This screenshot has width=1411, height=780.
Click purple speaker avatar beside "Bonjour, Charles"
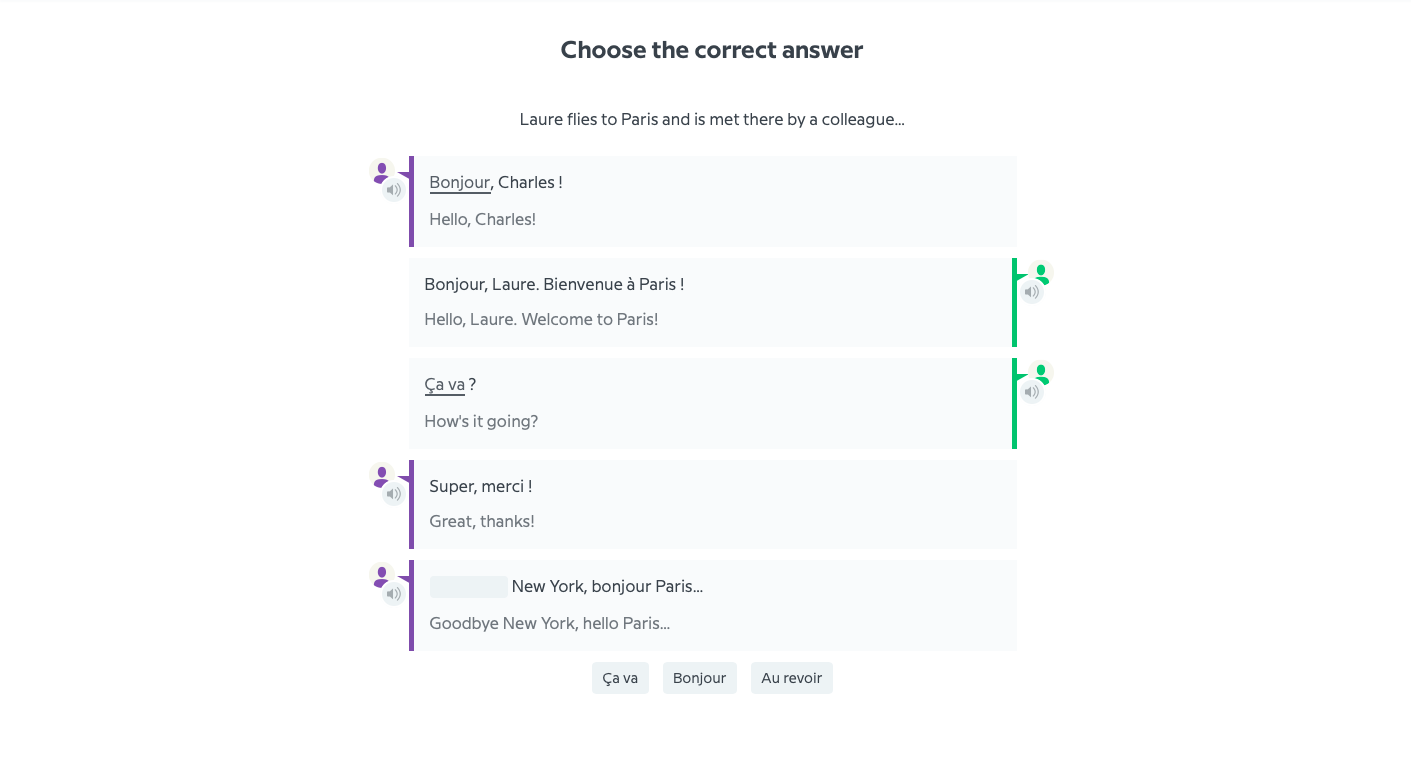tap(381, 171)
